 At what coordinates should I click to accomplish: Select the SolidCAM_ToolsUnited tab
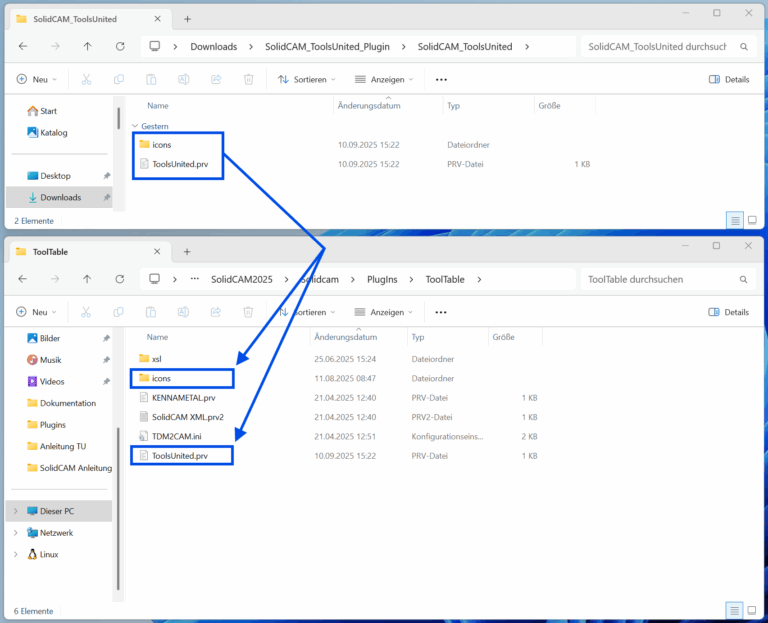89,20
